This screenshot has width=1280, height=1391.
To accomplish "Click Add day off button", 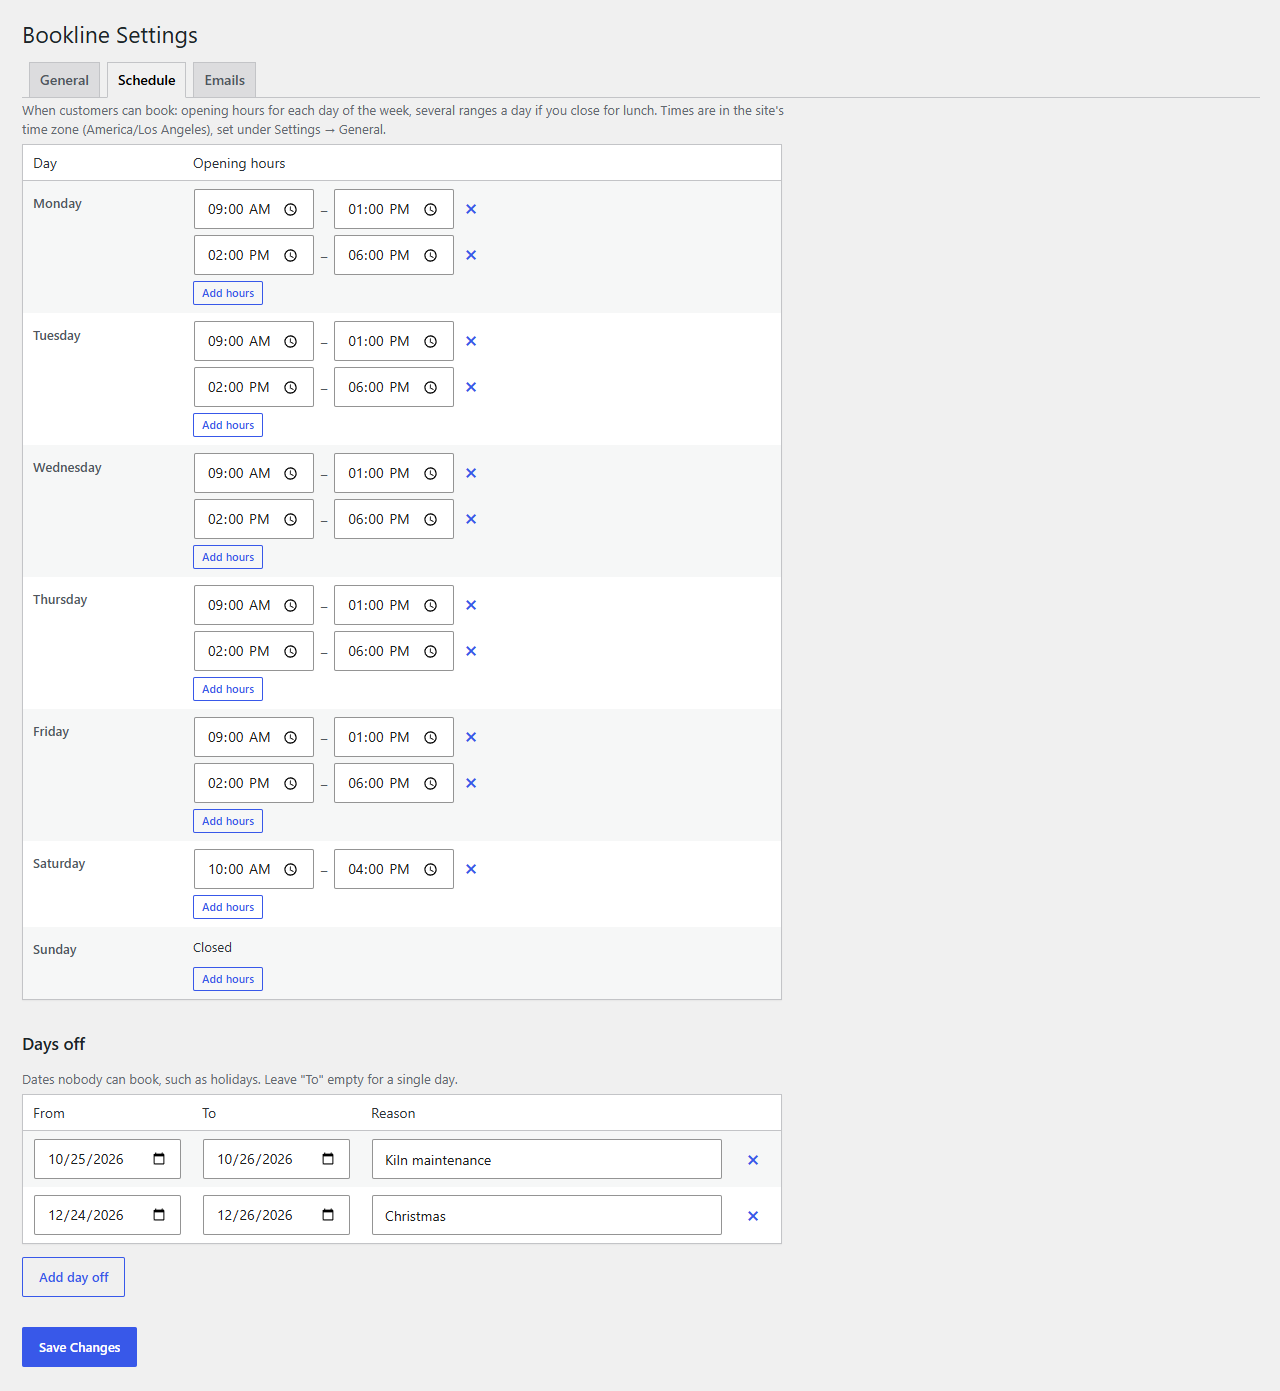I will 73,1277.
